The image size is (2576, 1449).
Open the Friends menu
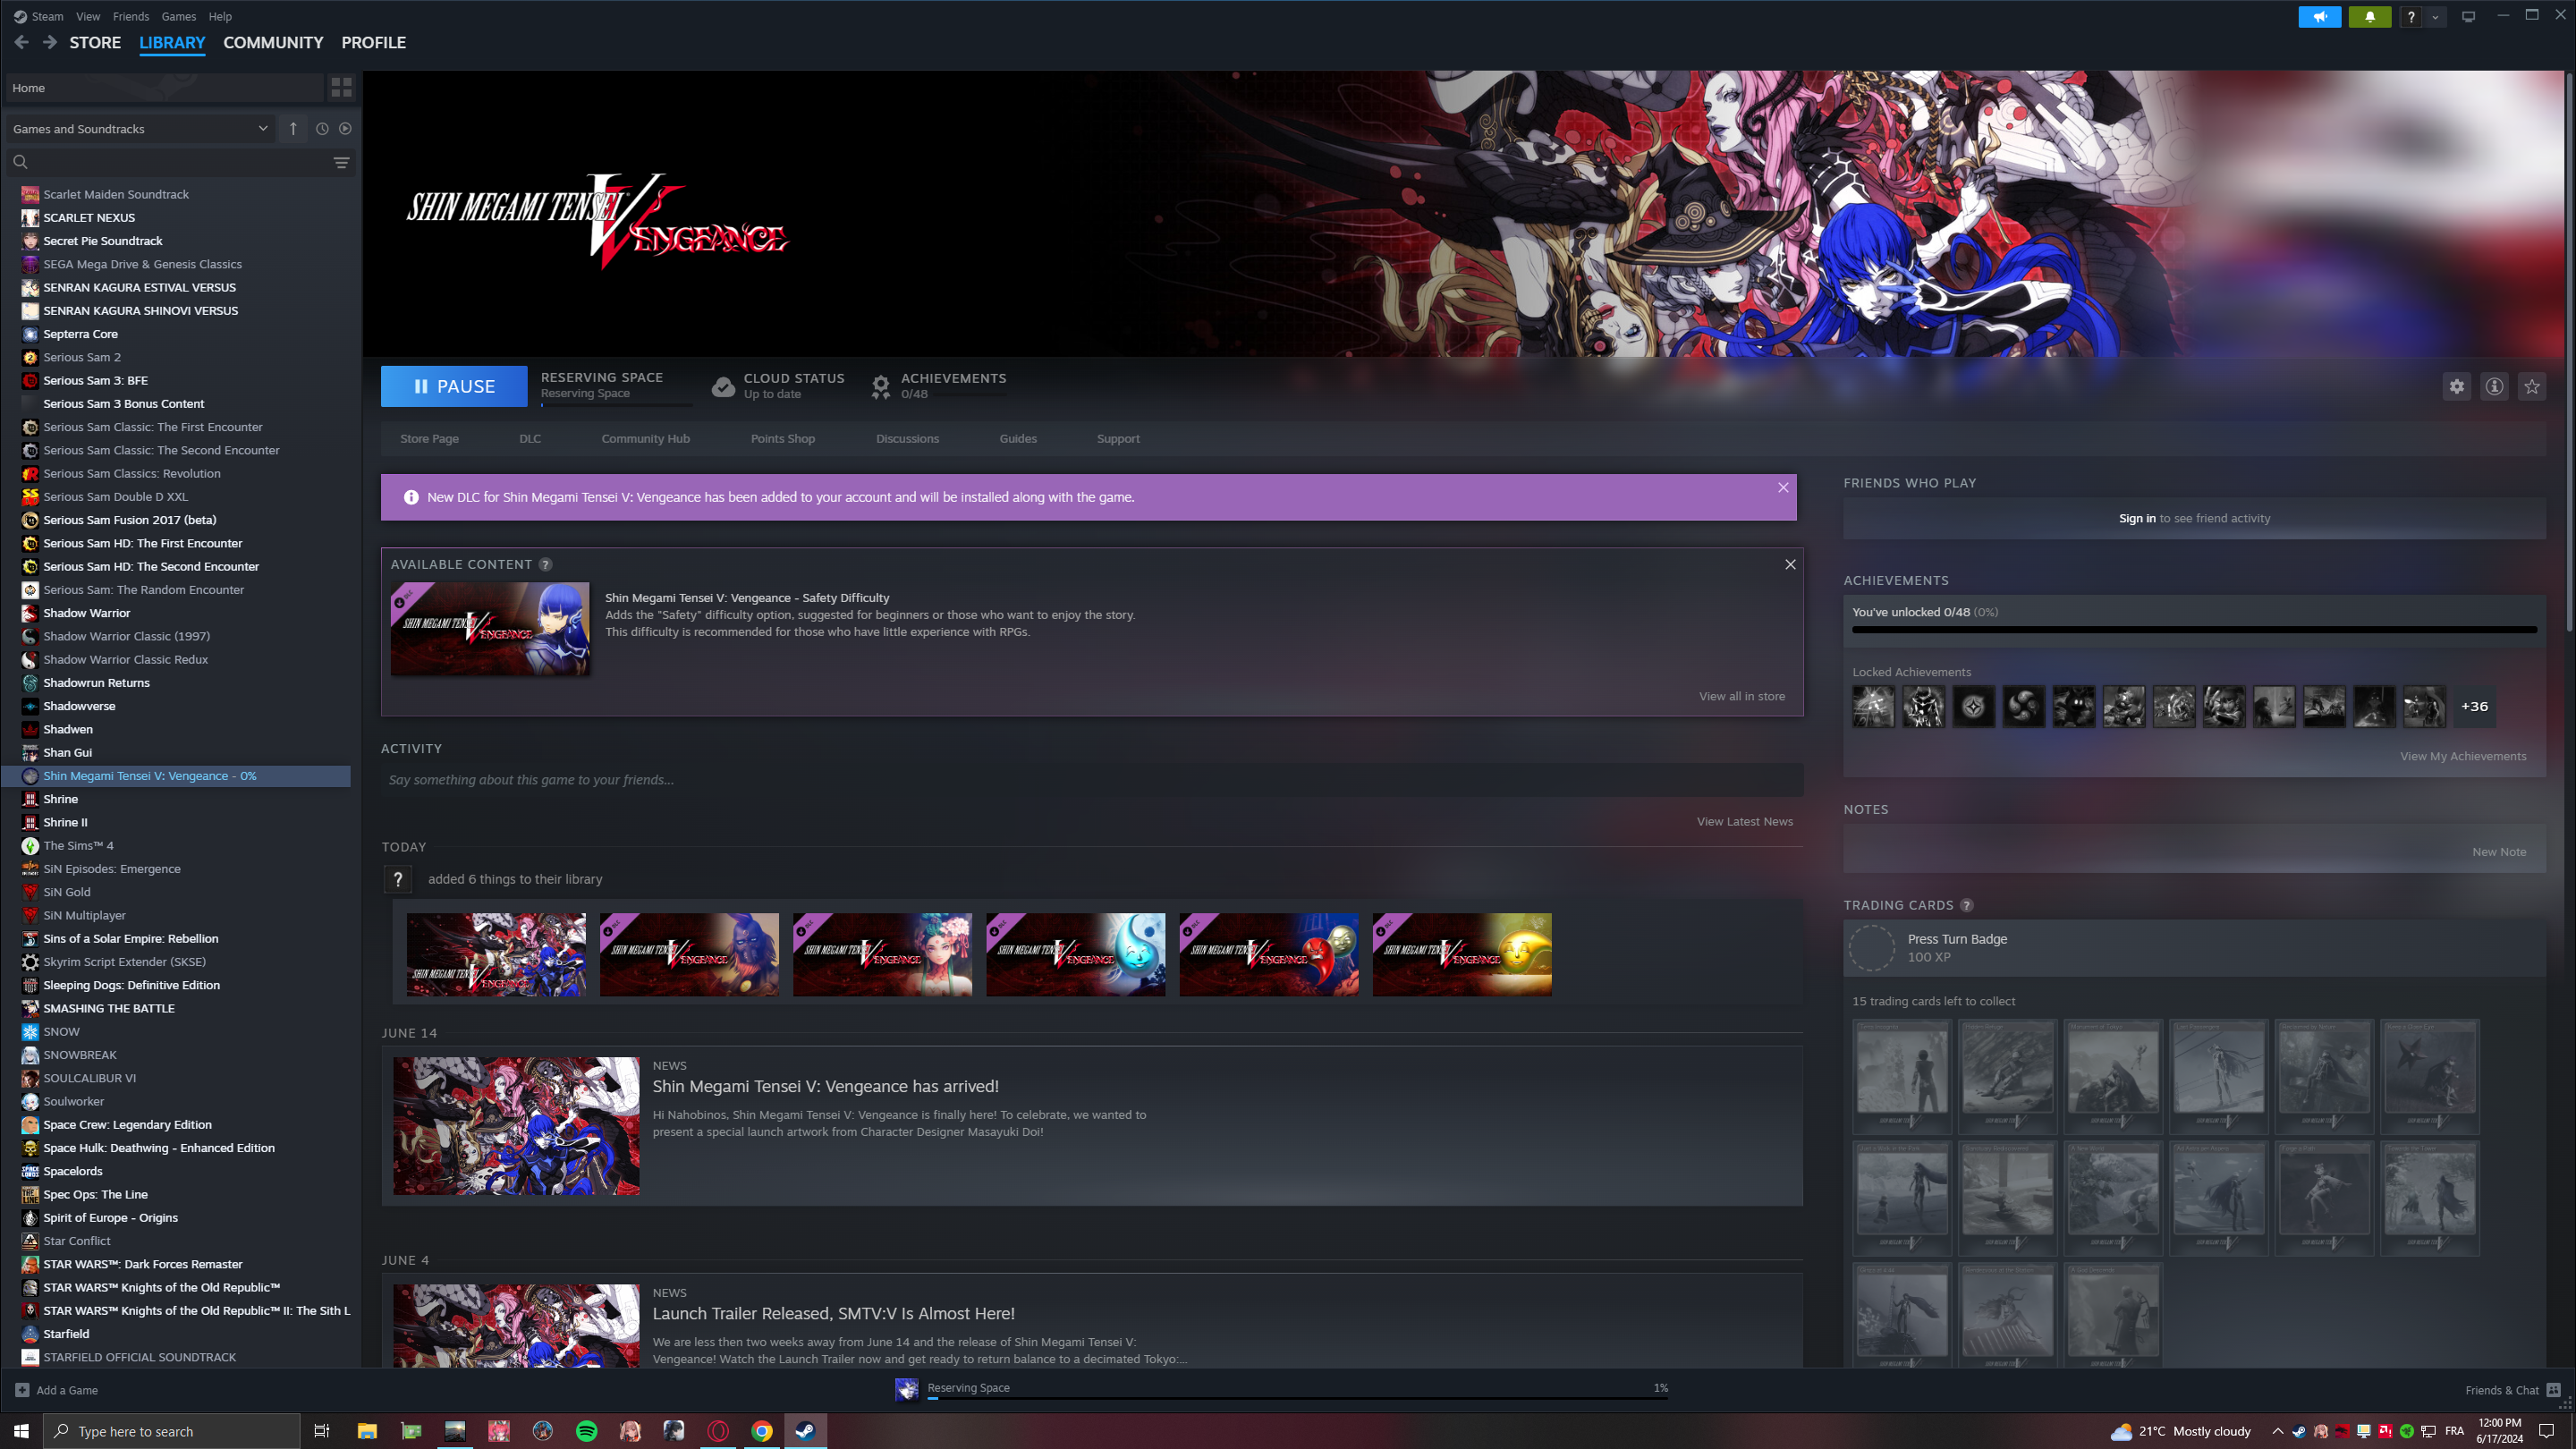[x=131, y=16]
